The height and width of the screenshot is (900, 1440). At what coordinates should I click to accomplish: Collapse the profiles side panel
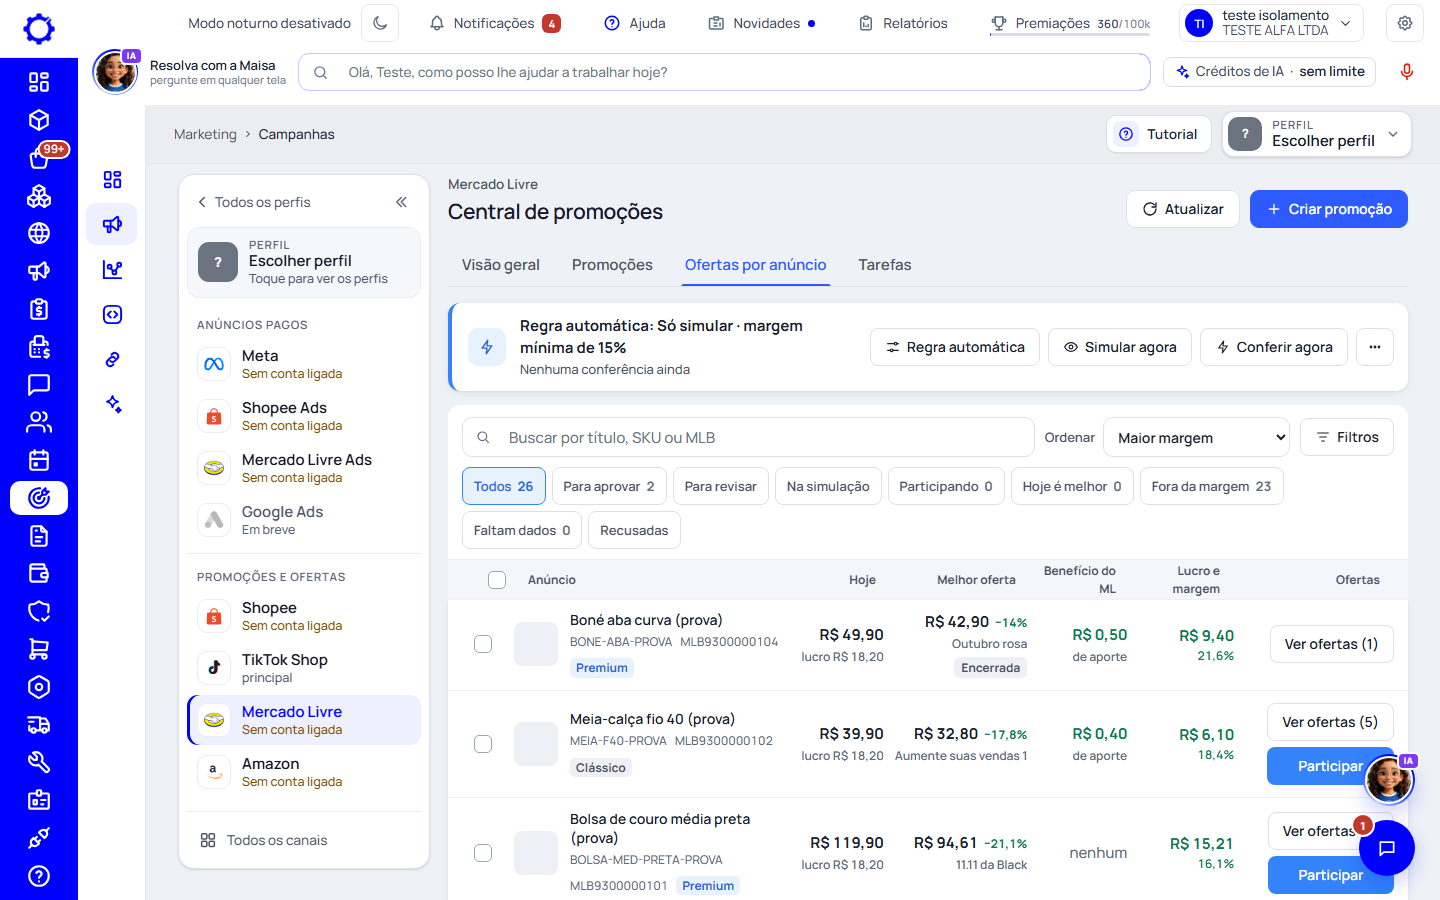click(x=401, y=202)
